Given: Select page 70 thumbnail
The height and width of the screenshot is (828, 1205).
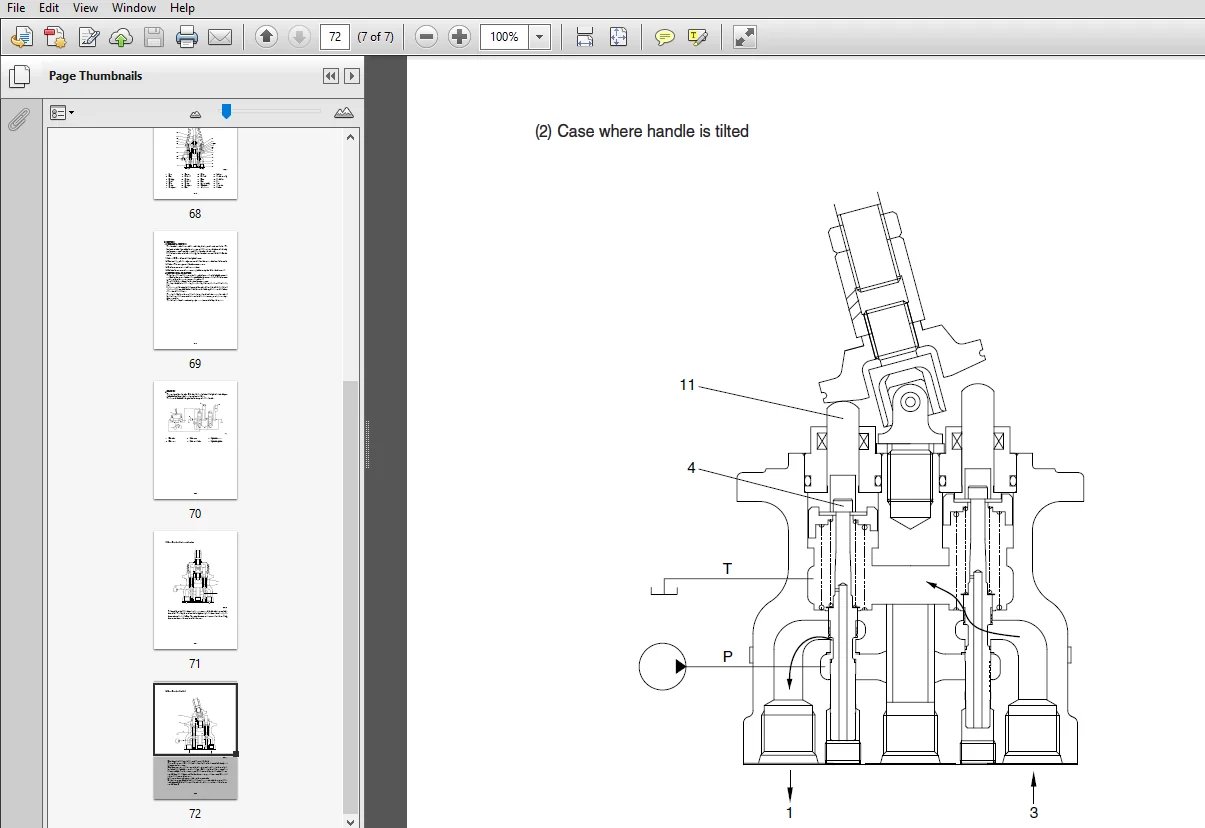Looking at the screenshot, I should pos(195,440).
